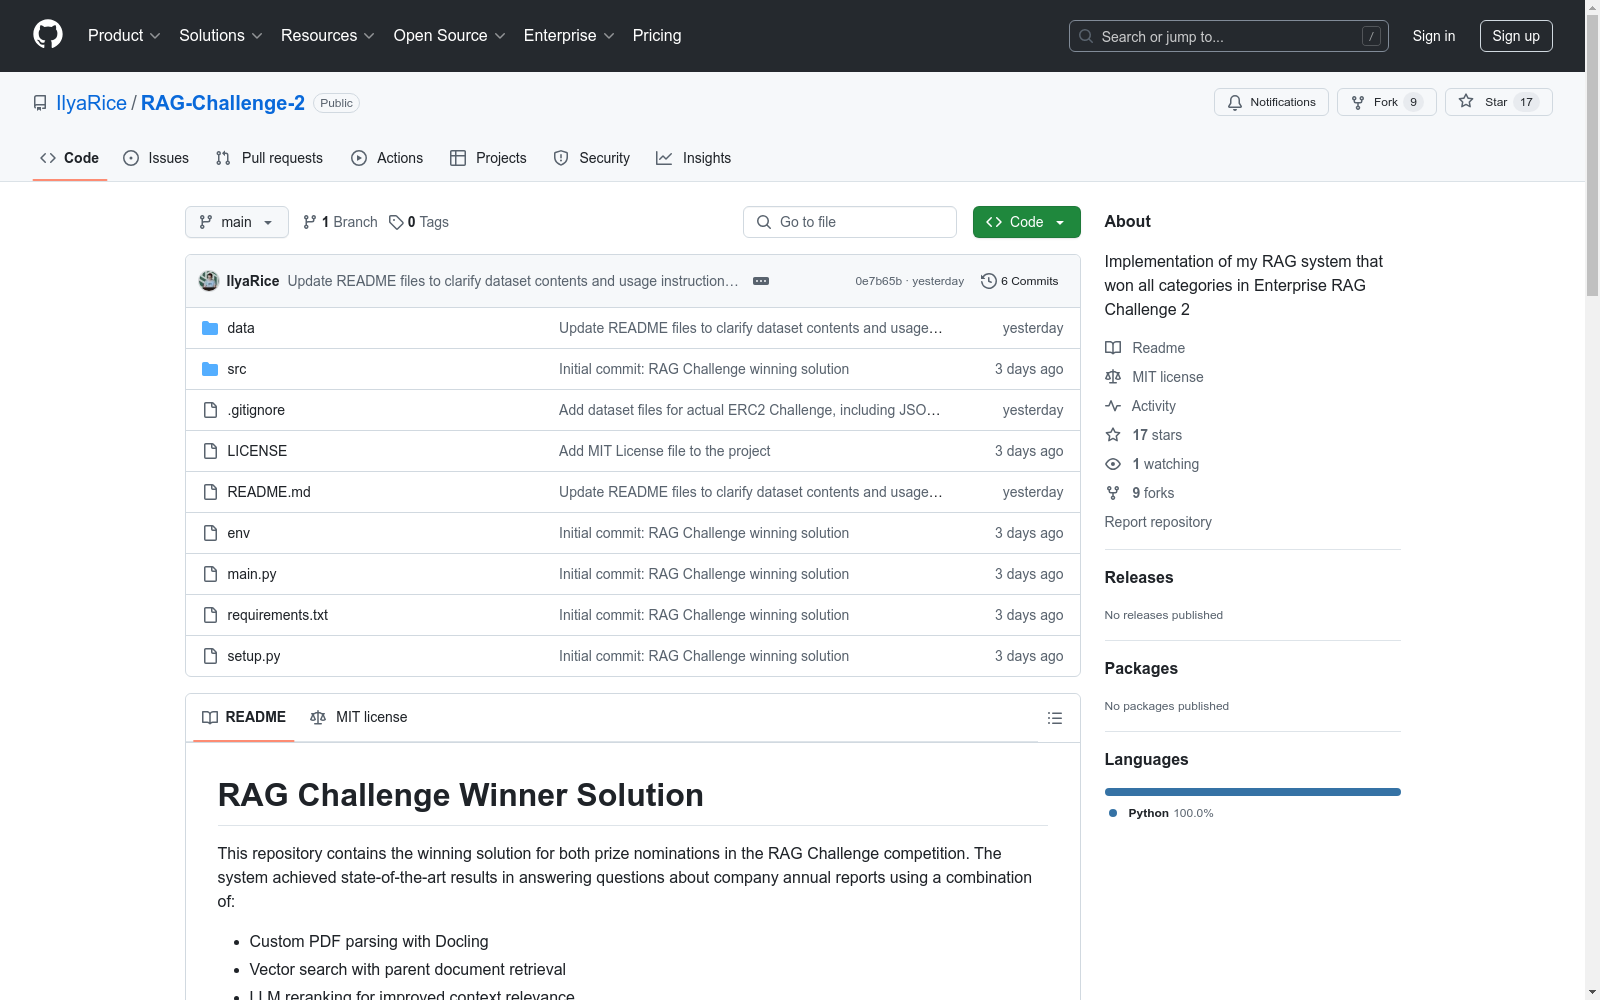This screenshot has width=1600, height=1000.
Task: Click the LICENSE file icon
Action: 210,451
